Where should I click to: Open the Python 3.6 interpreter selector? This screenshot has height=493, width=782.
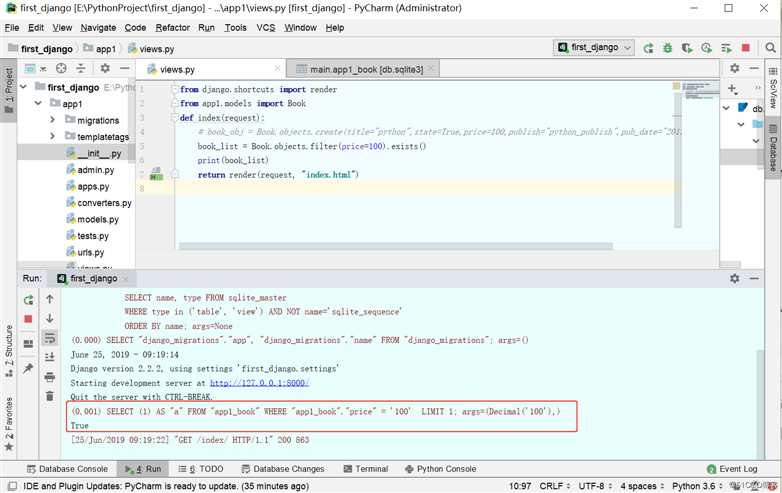click(x=697, y=486)
